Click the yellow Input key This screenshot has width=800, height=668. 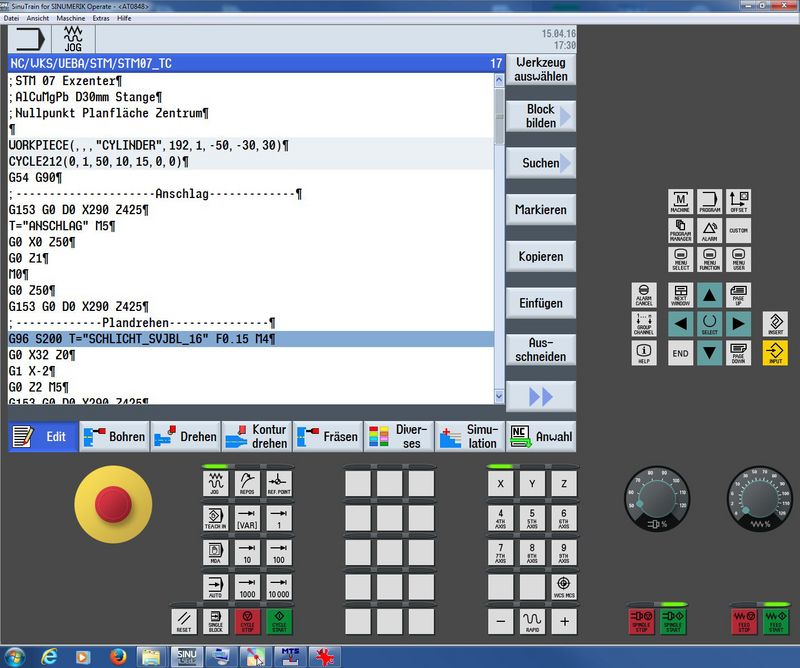[x=774, y=352]
